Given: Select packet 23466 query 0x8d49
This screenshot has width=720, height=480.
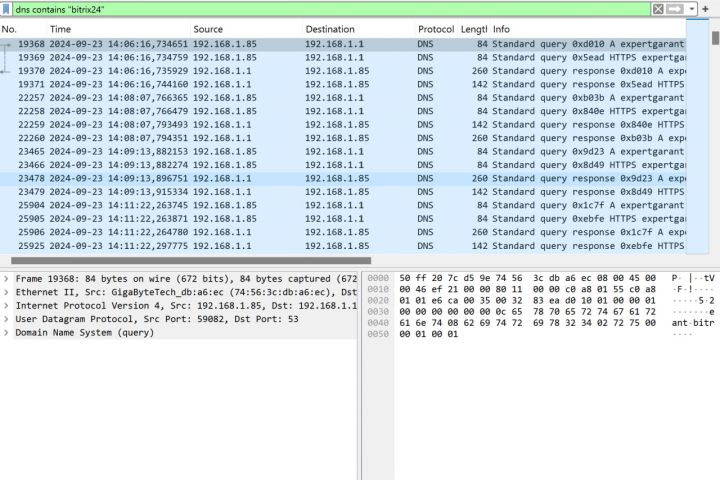Looking at the screenshot, I should pyautogui.click(x=343, y=165).
